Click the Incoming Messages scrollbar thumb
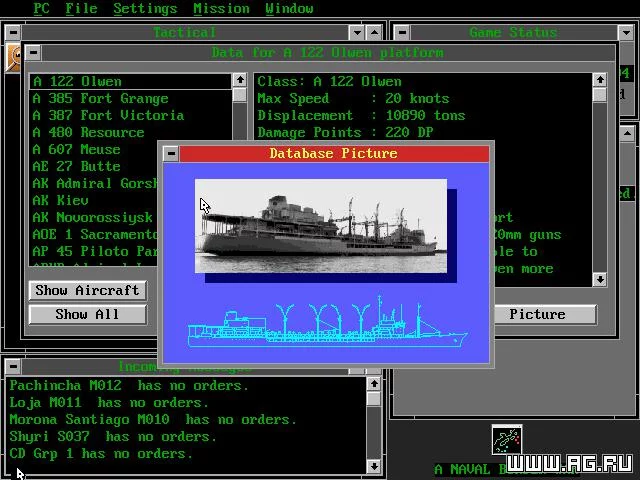The width and height of the screenshot is (640, 480). 373,399
